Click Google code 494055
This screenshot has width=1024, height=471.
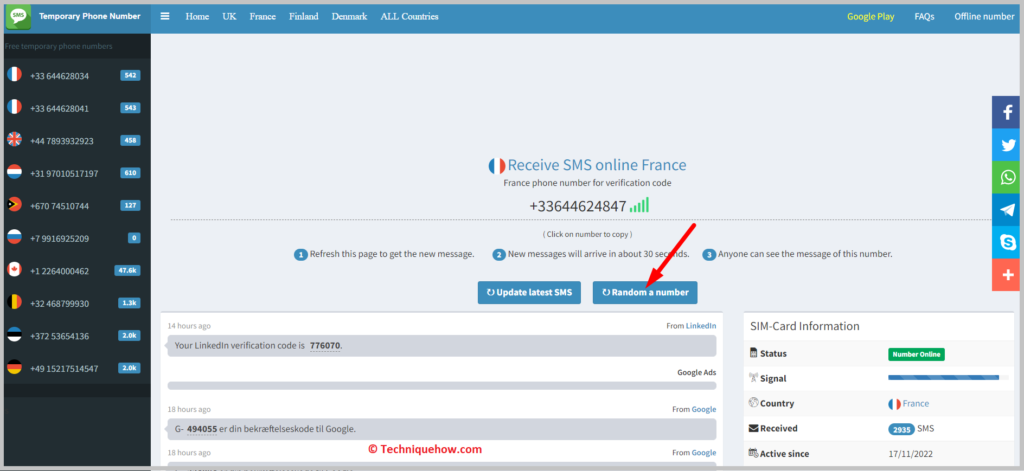click(x=202, y=429)
